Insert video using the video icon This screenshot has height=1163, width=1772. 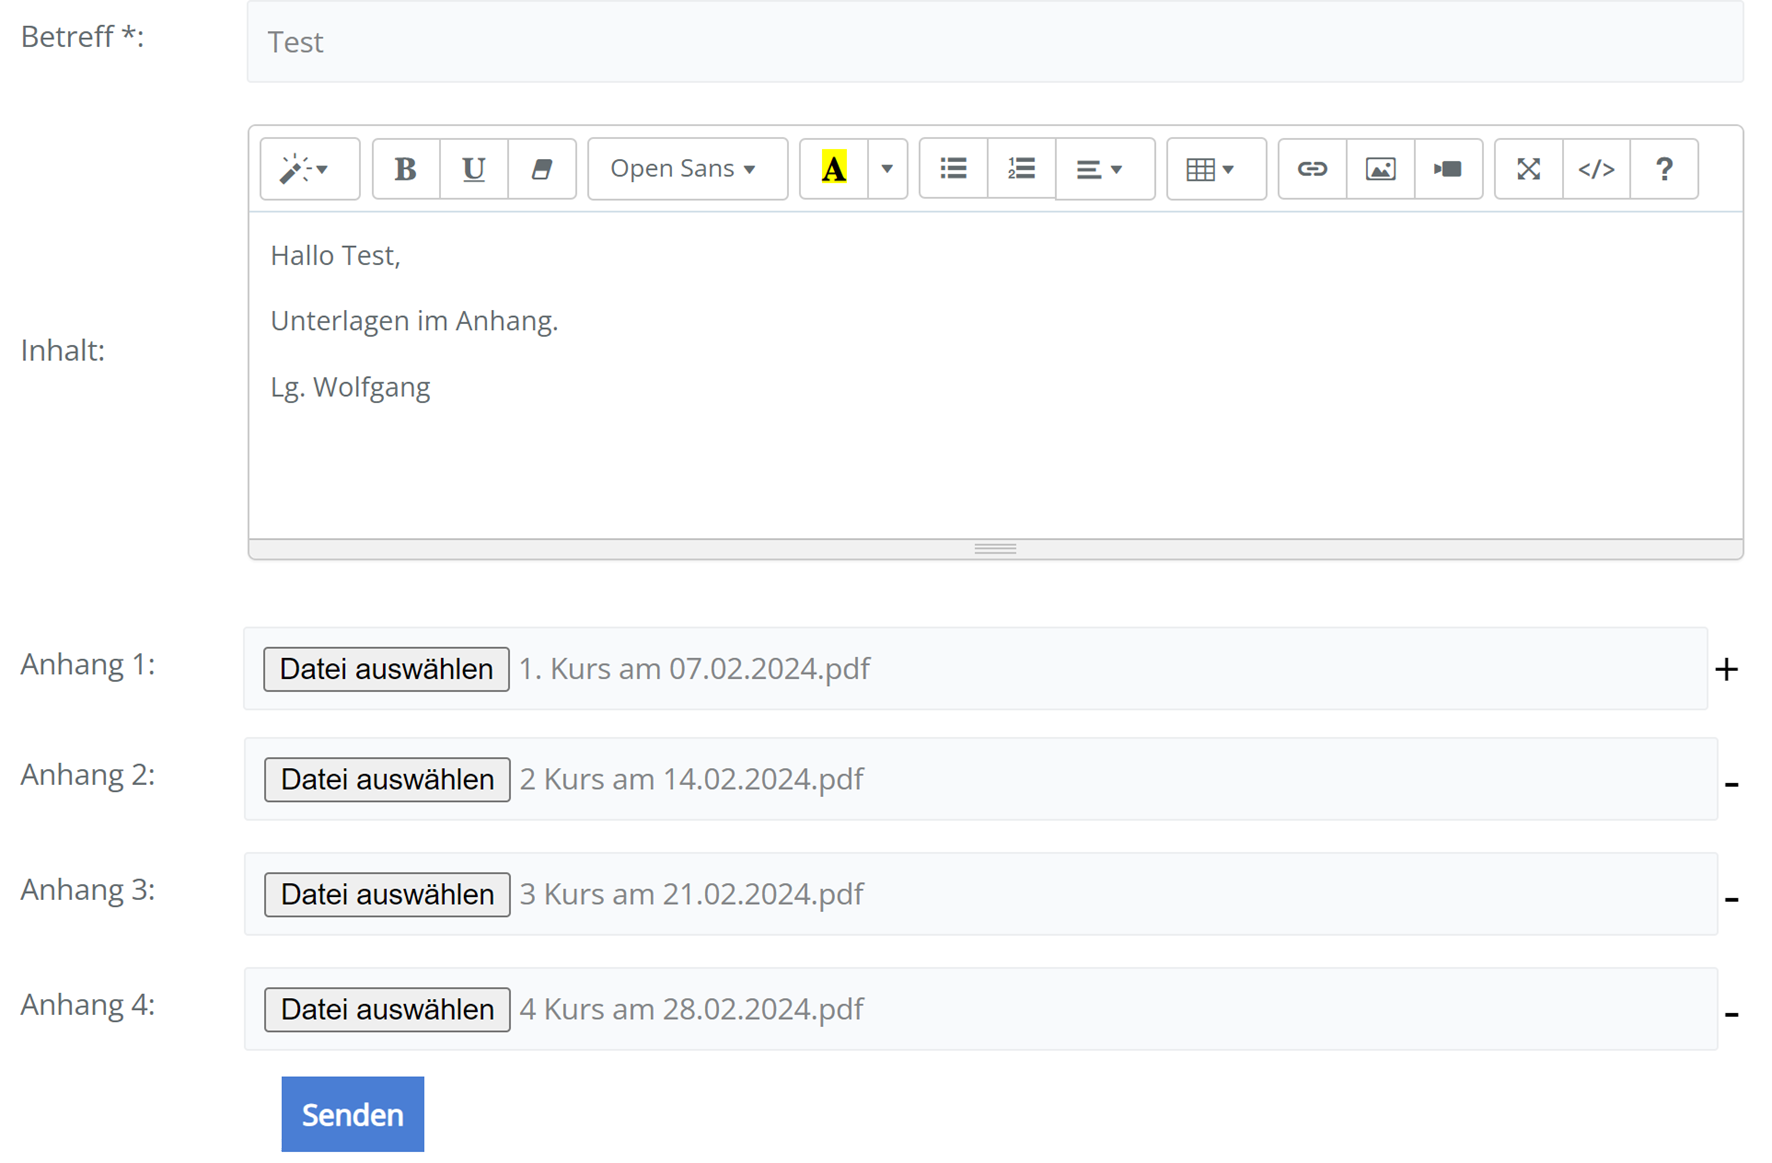[x=1448, y=169]
